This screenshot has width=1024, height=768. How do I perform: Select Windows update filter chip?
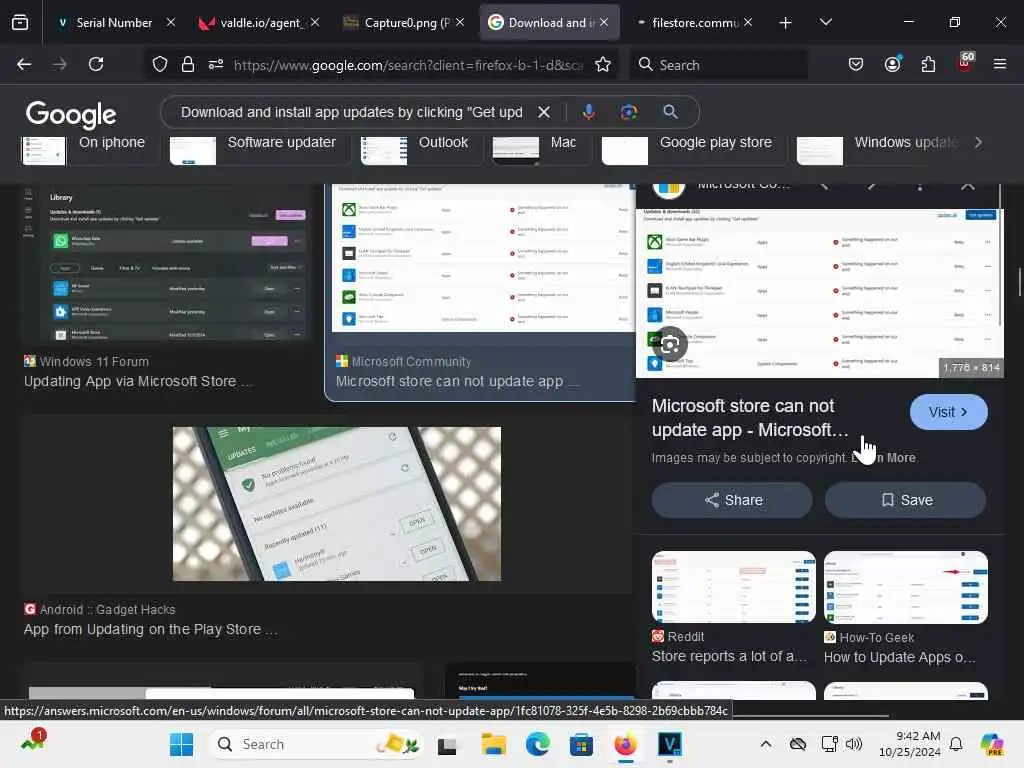pyautogui.click(x=878, y=149)
